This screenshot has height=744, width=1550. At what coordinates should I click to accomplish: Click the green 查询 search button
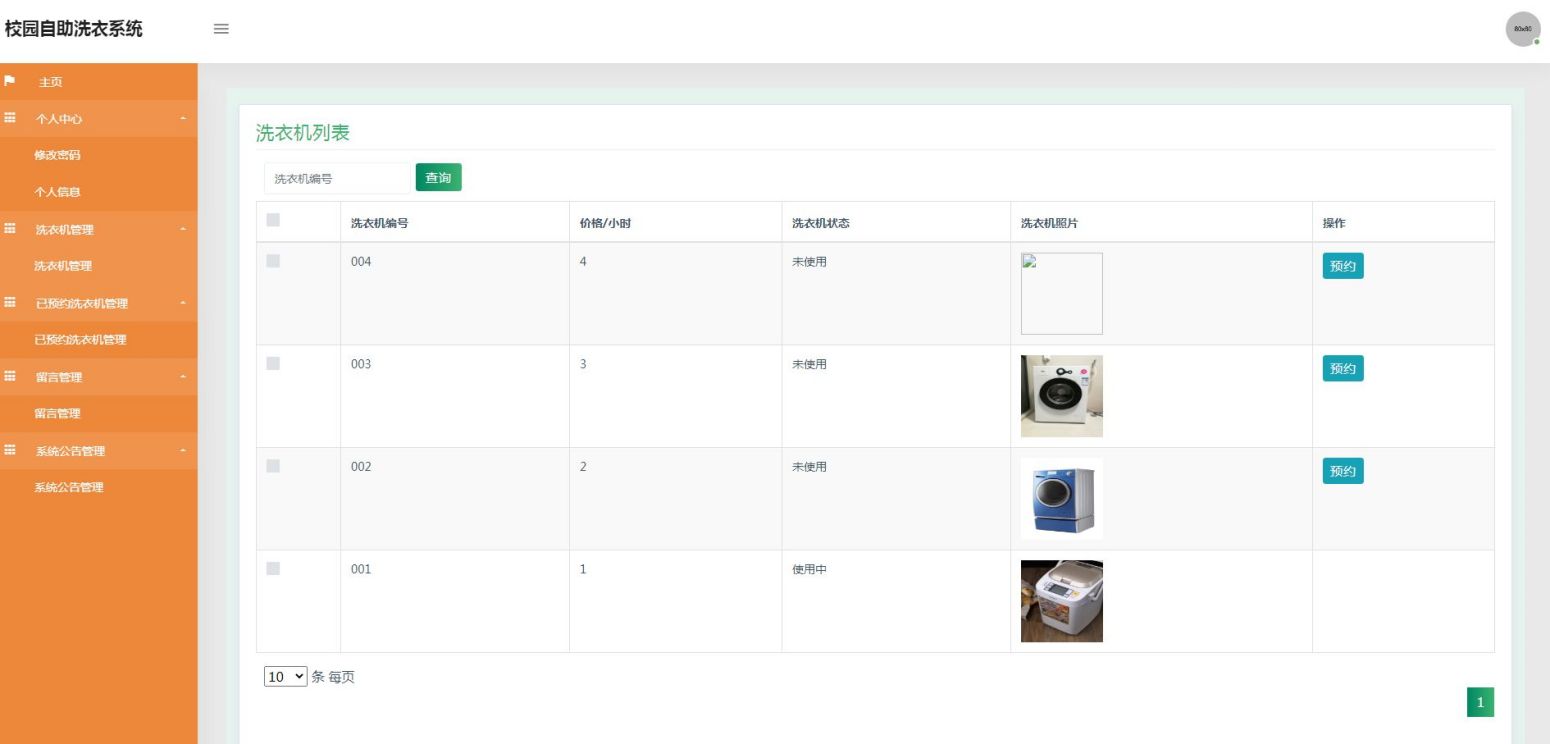pos(438,177)
